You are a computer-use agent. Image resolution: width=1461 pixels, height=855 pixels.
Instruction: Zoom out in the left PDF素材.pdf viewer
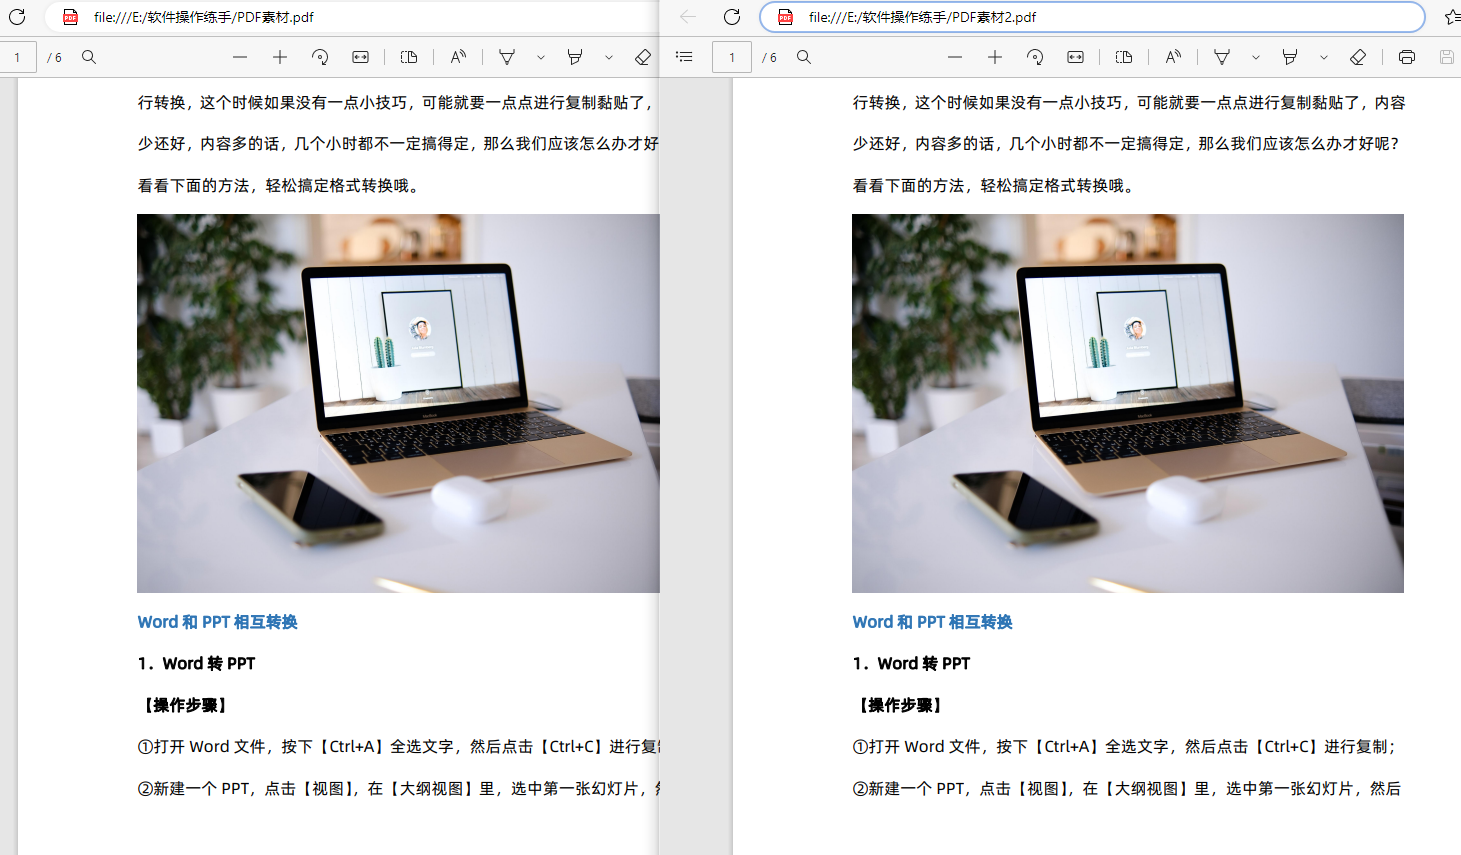click(240, 57)
